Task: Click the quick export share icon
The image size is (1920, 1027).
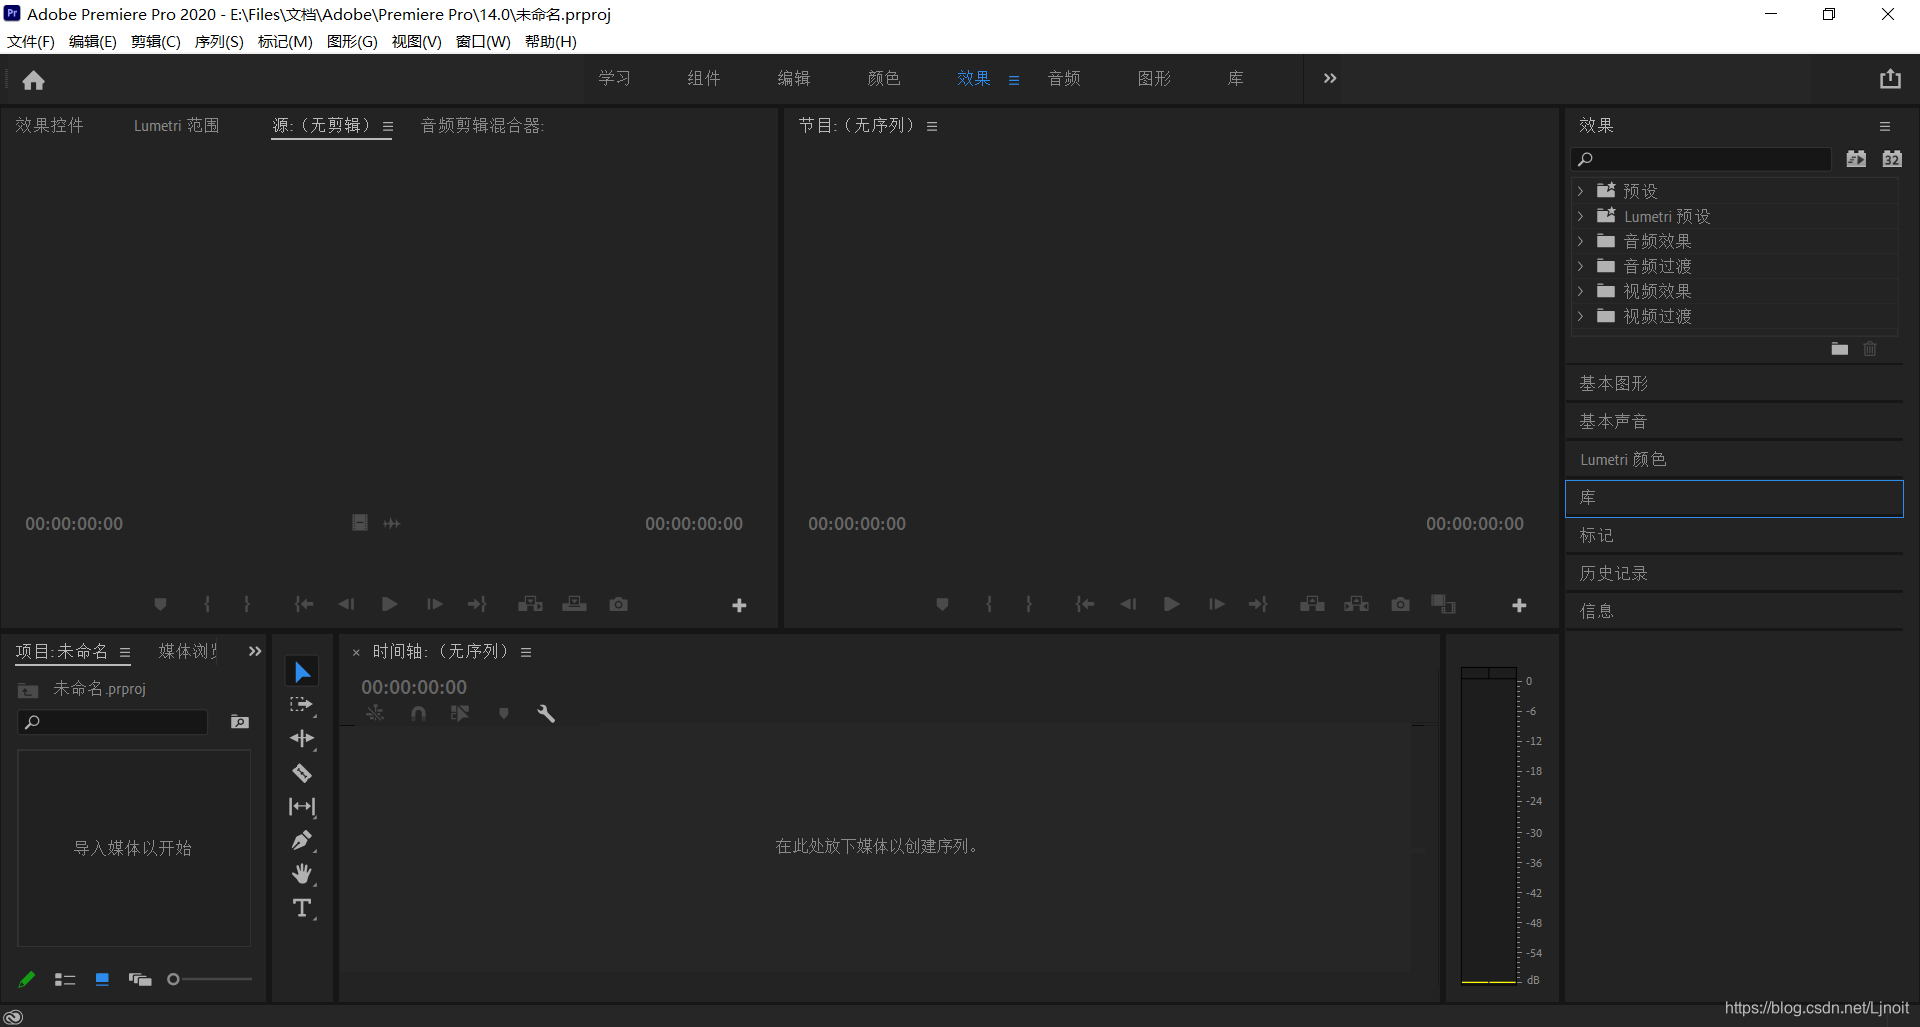Action: click(x=1890, y=79)
